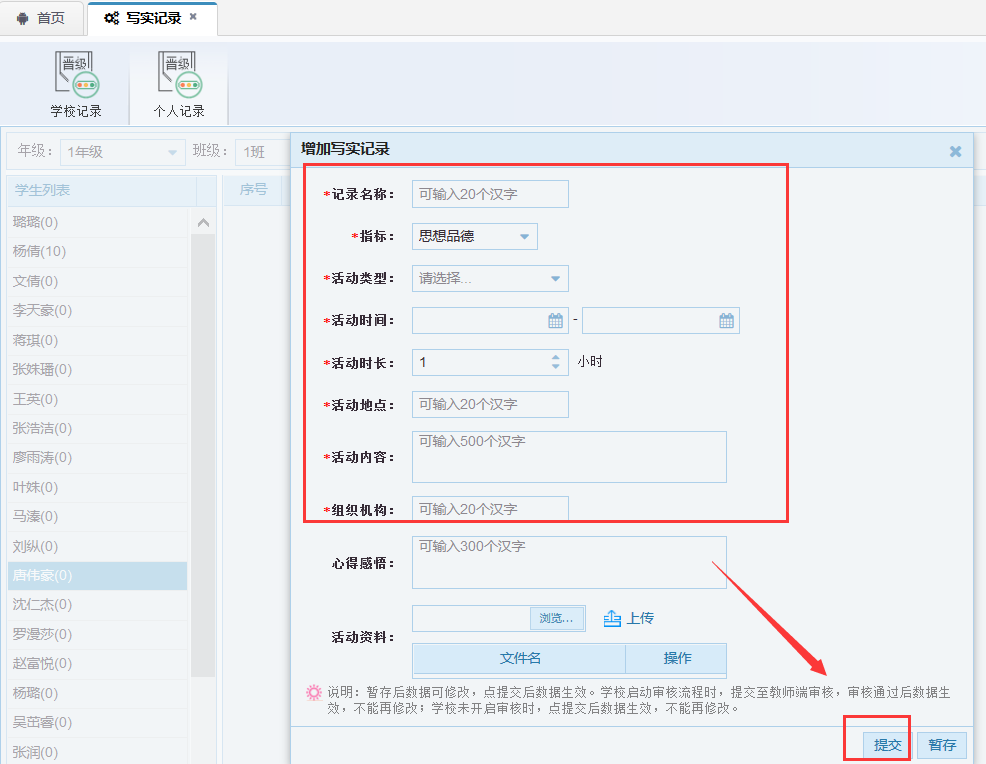The height and width of the screenshot is (764, 986).
Task: Click the 上传 upload icon
Action: click(x=613, y=619)
